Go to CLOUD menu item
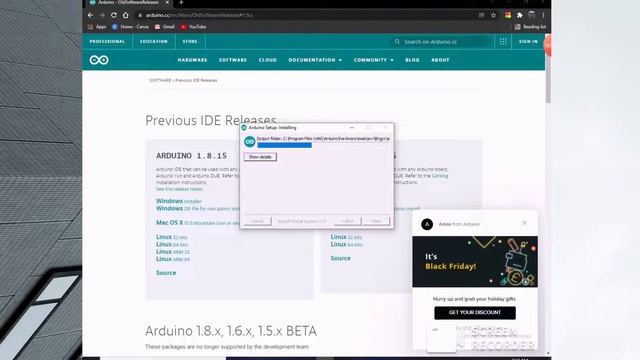Viewport: 640px width, 360px height. [x=268, y=60]
